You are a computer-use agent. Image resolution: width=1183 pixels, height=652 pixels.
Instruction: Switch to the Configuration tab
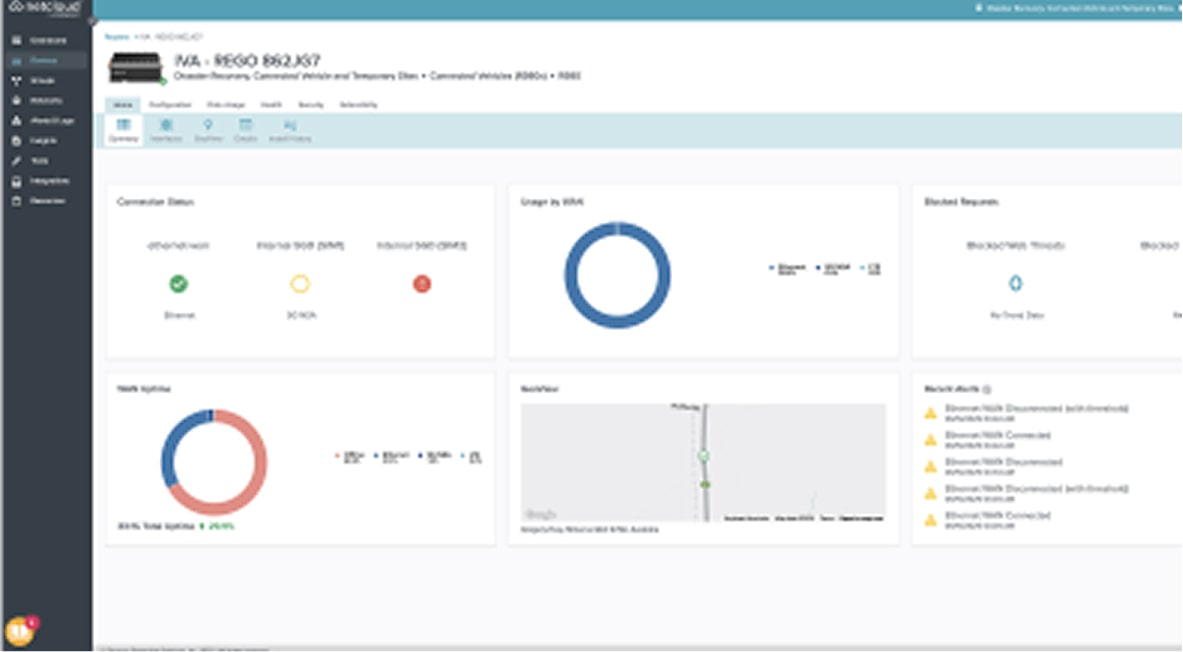pyautogui.click(x=169, y=104)
